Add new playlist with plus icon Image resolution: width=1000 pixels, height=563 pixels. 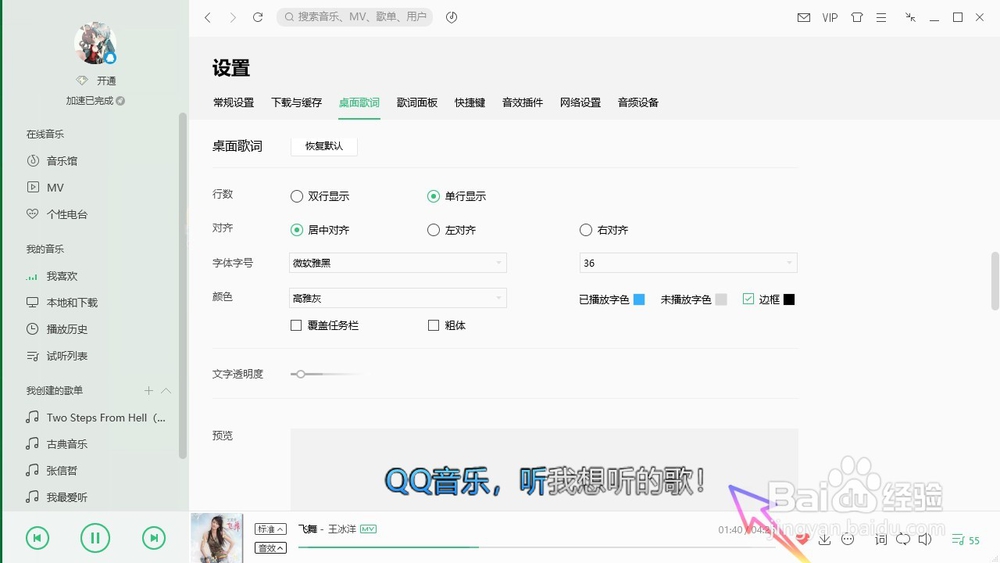pyautogui.click(x=149, y=390)
